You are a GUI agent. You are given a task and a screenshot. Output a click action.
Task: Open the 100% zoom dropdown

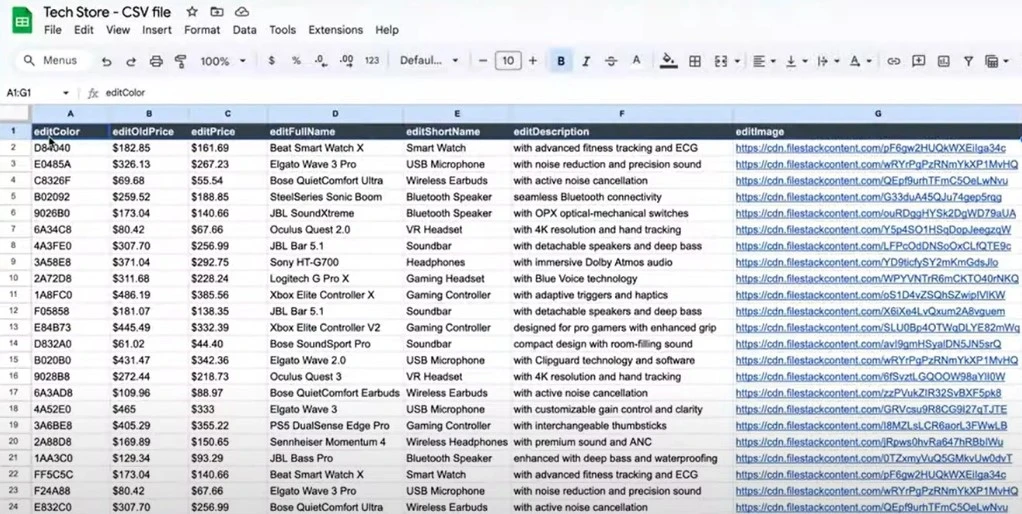click(x=223, y=61)
